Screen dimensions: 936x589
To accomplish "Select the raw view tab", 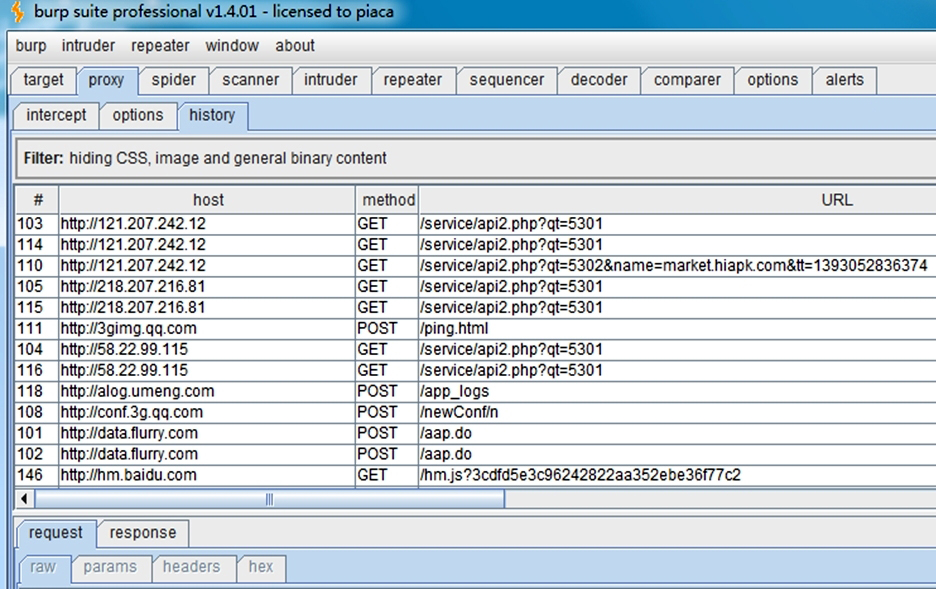I will click(x=43, y=567).
